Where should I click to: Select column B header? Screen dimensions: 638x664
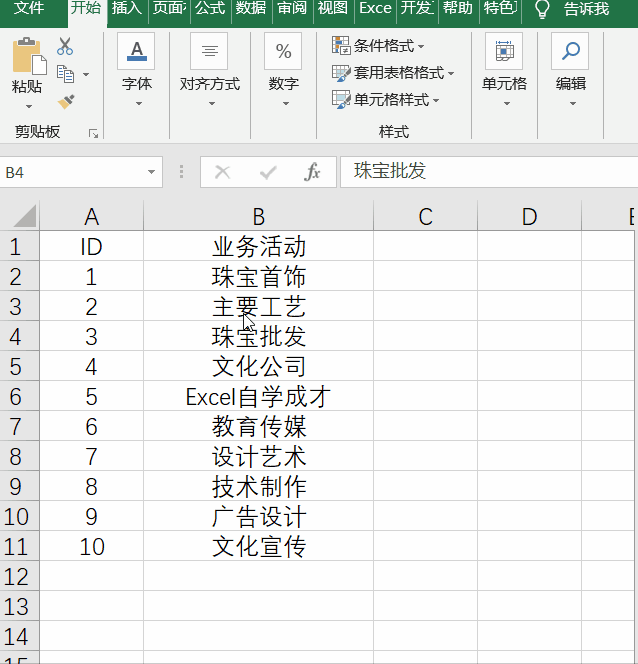[x=258, y=216]
